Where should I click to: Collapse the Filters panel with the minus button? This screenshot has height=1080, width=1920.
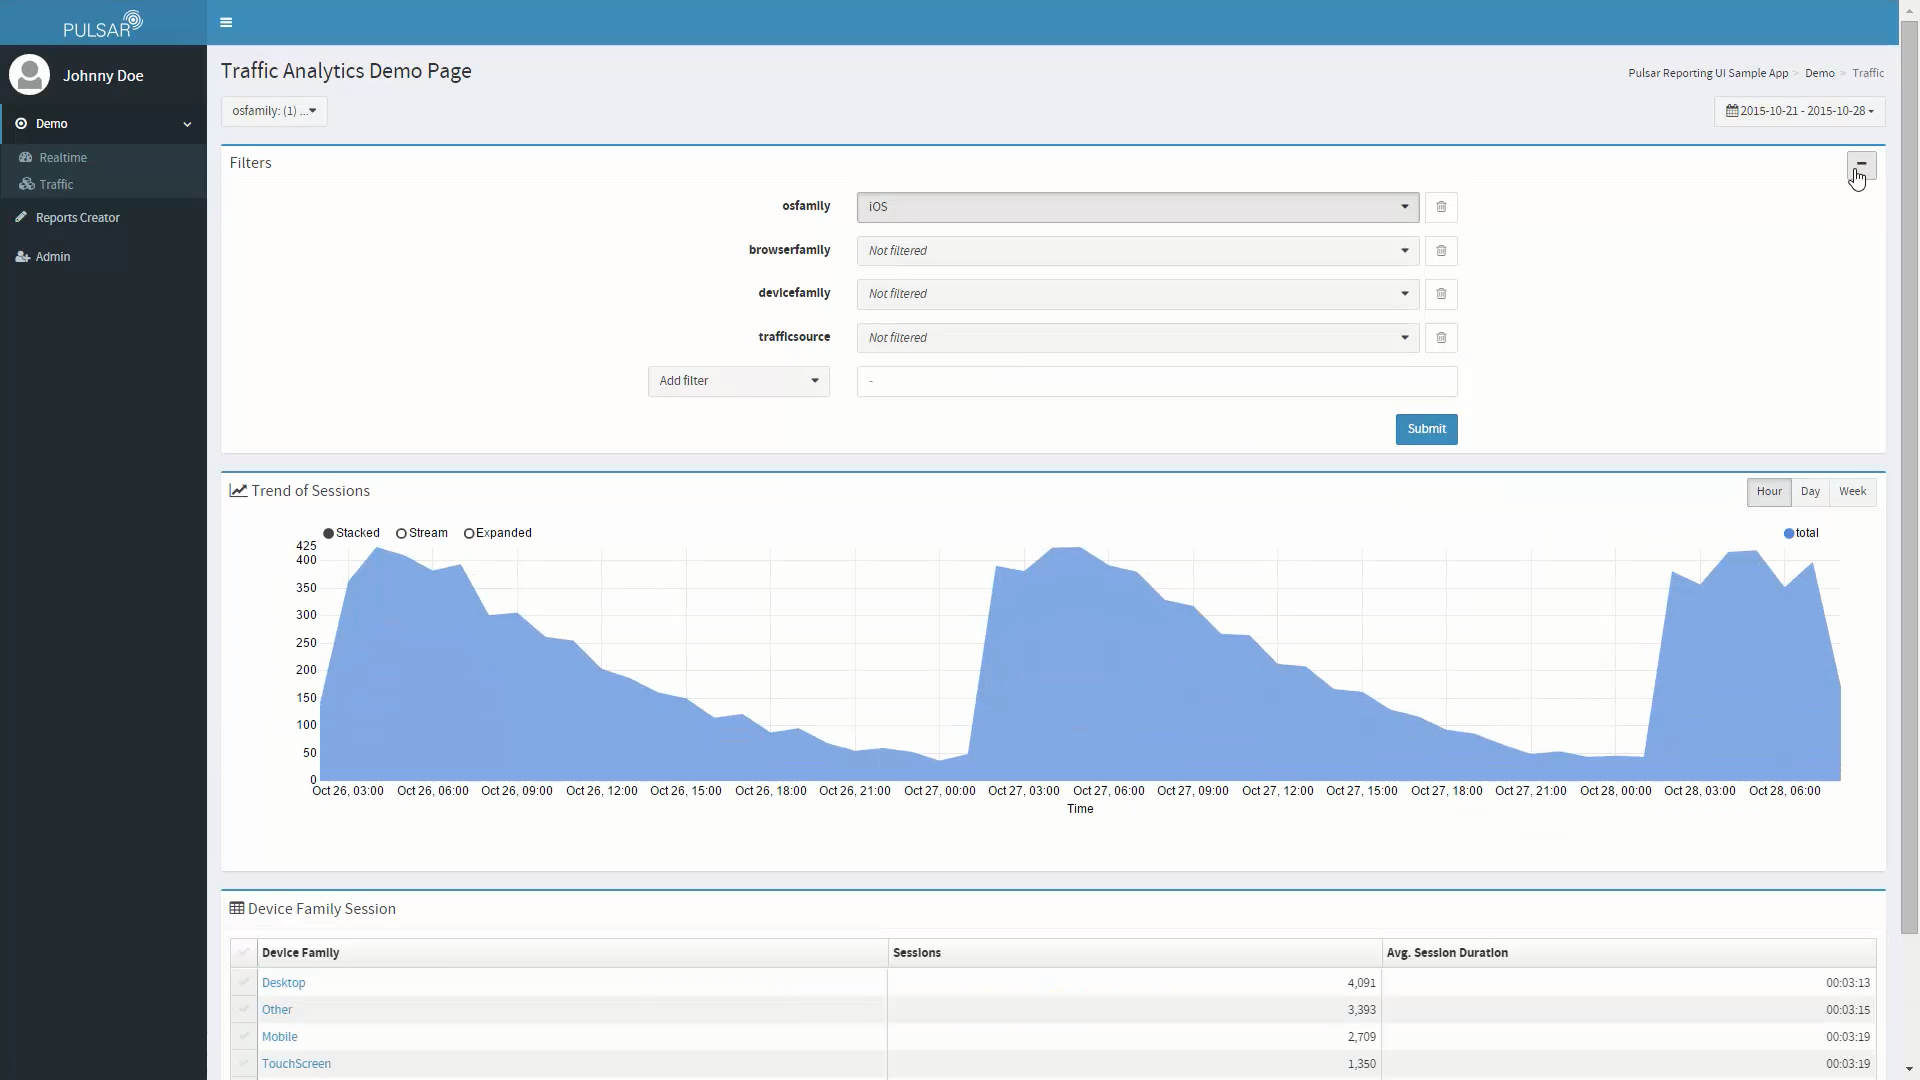click(1861, 165)
